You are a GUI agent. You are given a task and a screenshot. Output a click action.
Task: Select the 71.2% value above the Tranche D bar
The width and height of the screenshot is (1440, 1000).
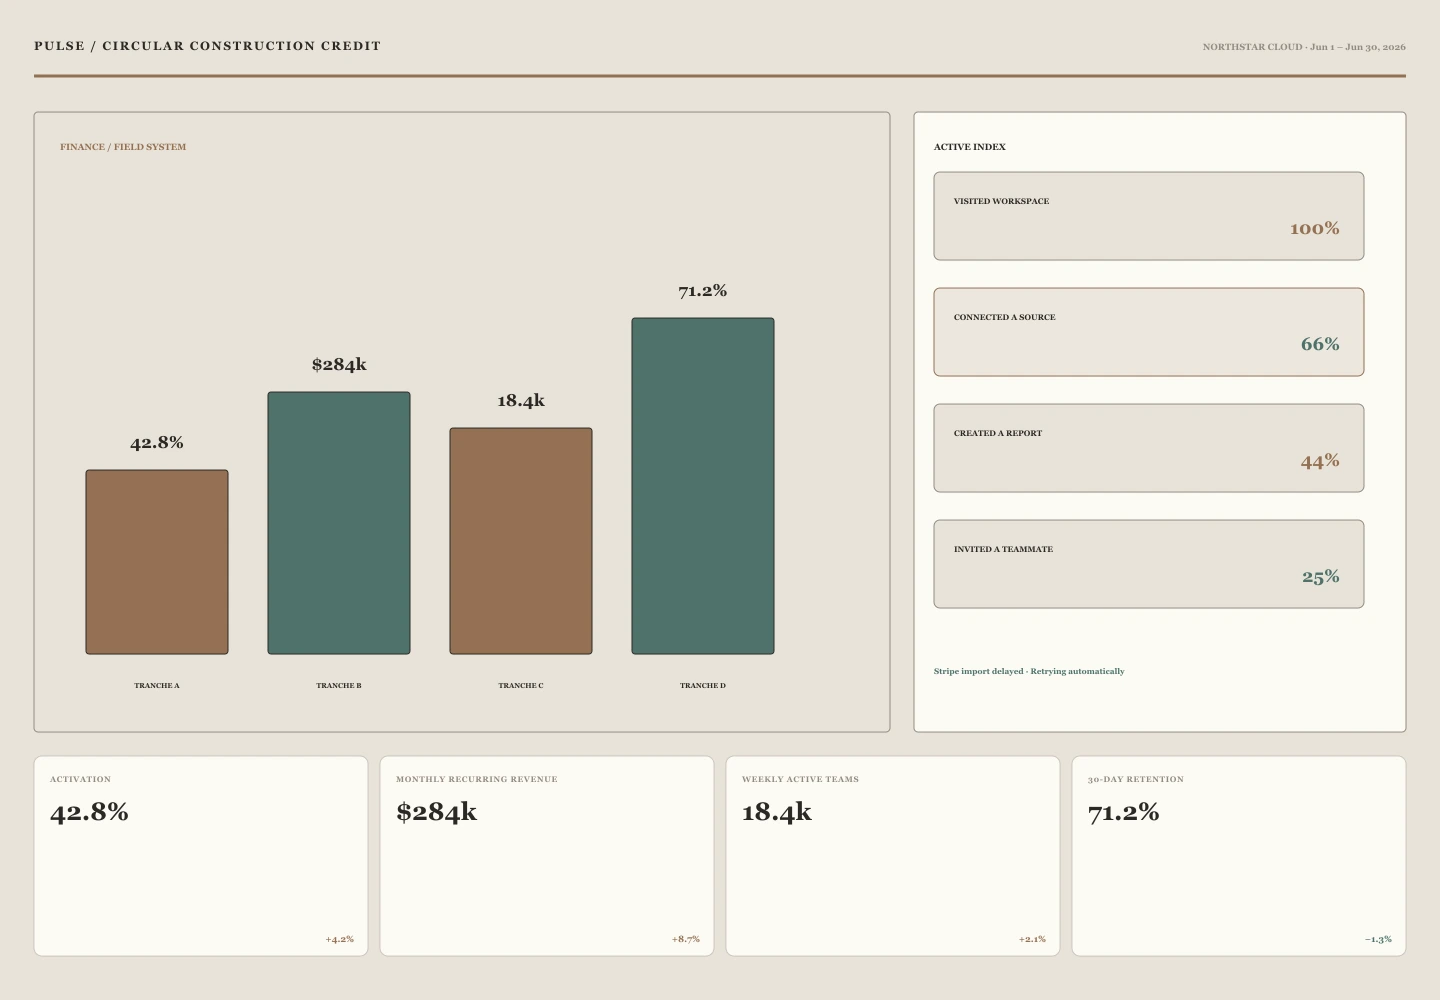703,291
